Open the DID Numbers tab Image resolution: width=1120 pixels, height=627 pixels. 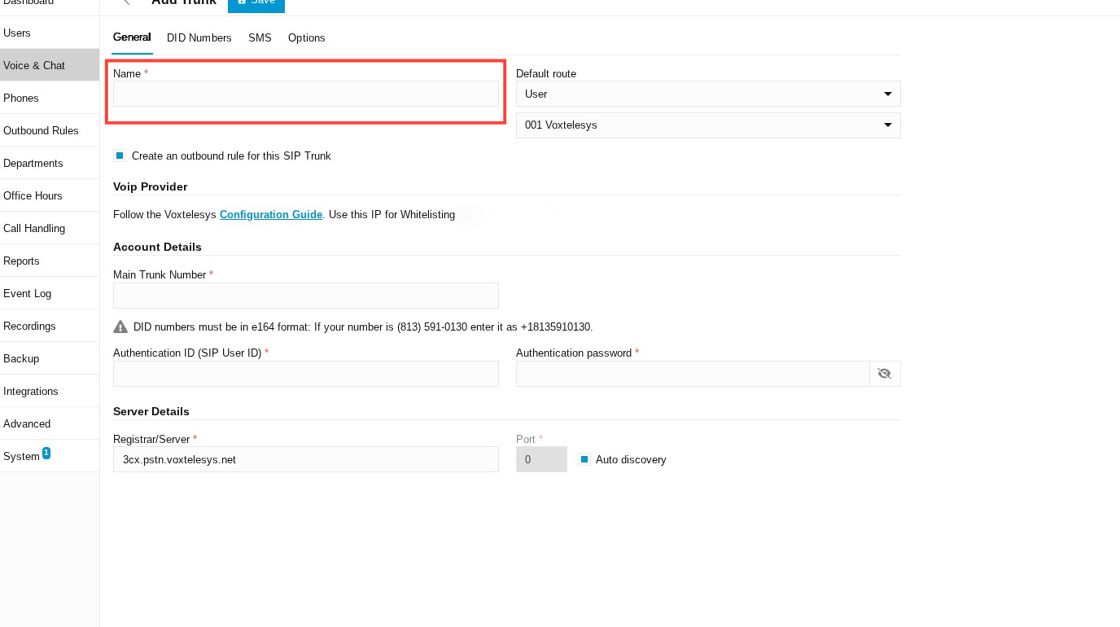[199, 38]
